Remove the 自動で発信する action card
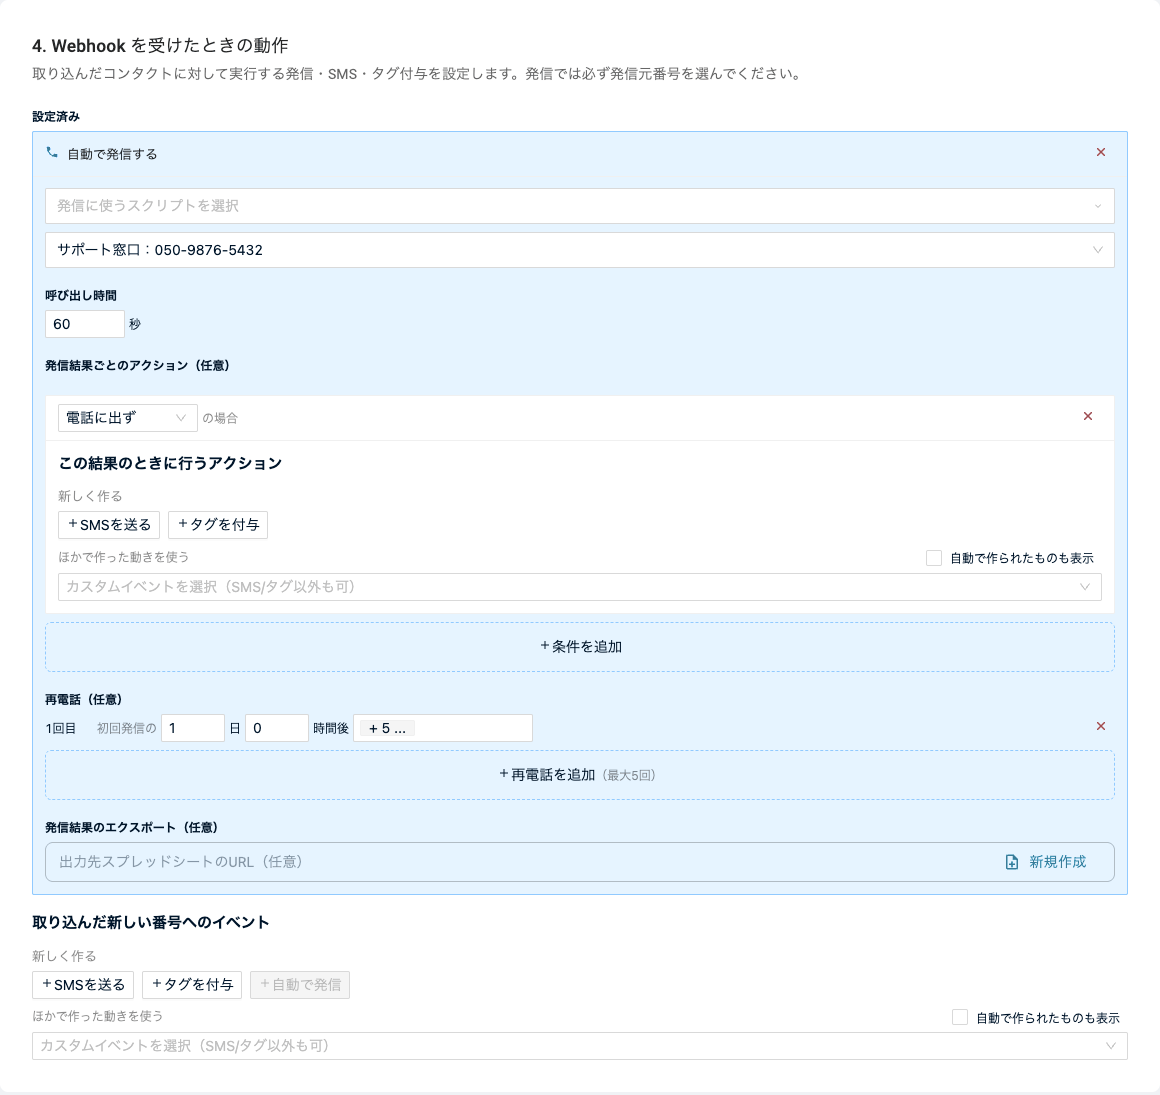The width and height of the screenshot is (1160, 1095). coord(1101,152)
